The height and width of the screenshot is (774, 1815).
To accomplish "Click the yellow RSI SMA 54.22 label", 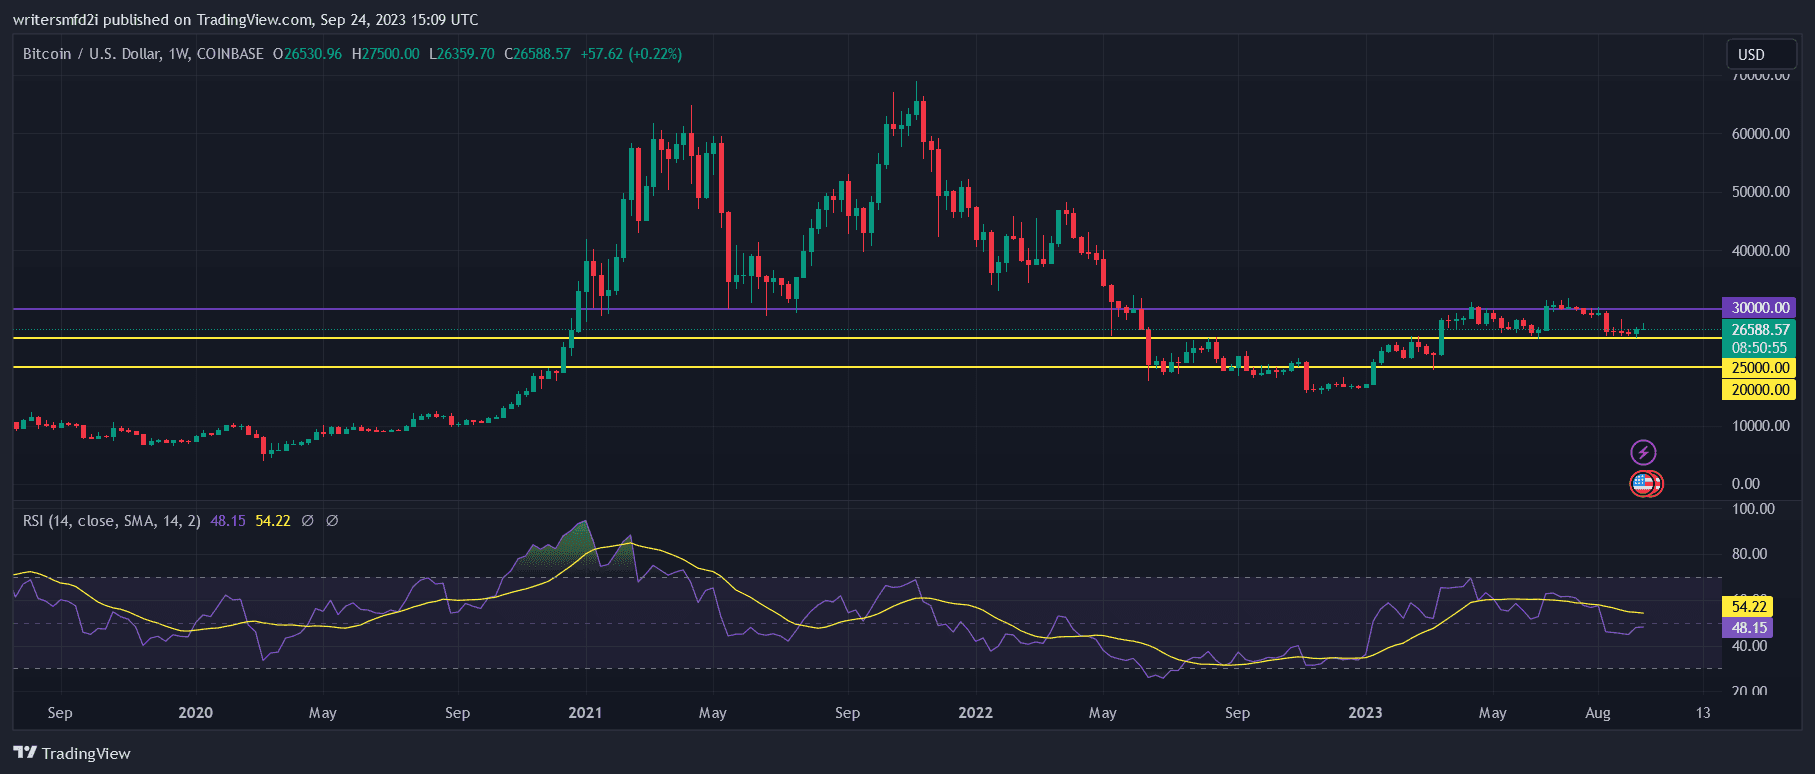I will coord(1748,606).
